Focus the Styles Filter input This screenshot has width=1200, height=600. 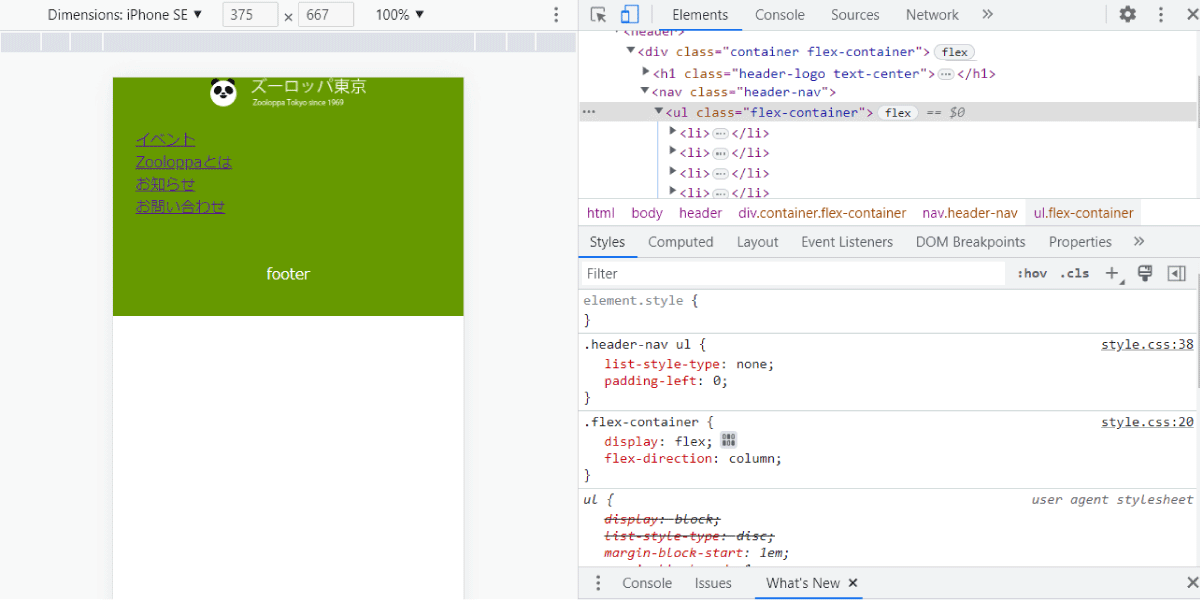(x=793, y=273)
